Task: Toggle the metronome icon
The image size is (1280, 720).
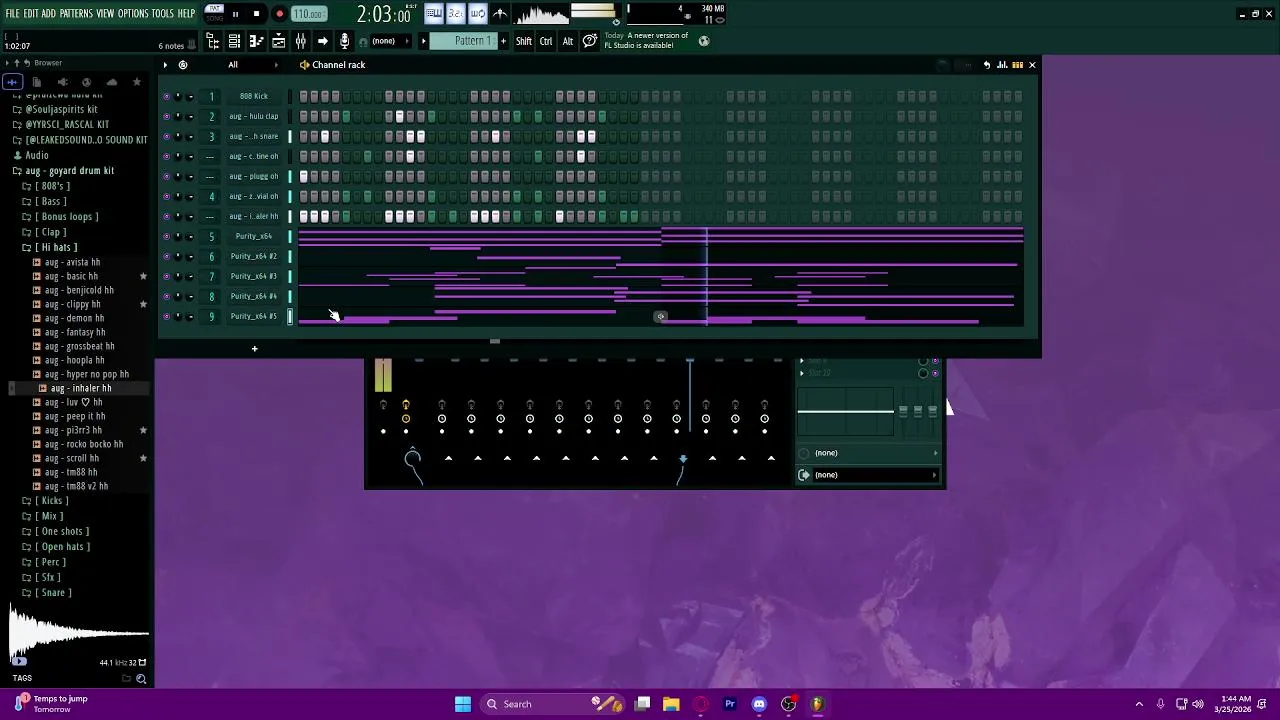Action: coord(499,14)
